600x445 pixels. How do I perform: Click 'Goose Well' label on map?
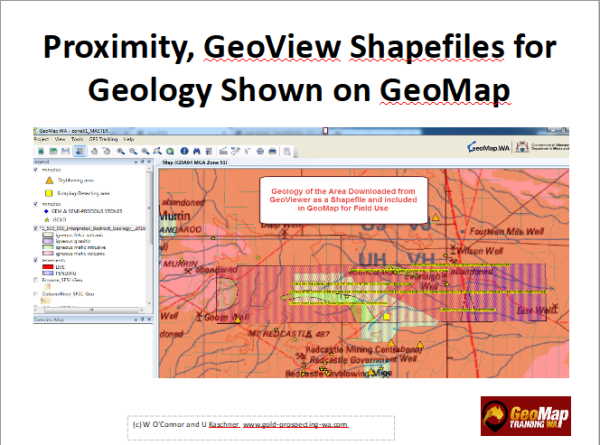(226, 317)
